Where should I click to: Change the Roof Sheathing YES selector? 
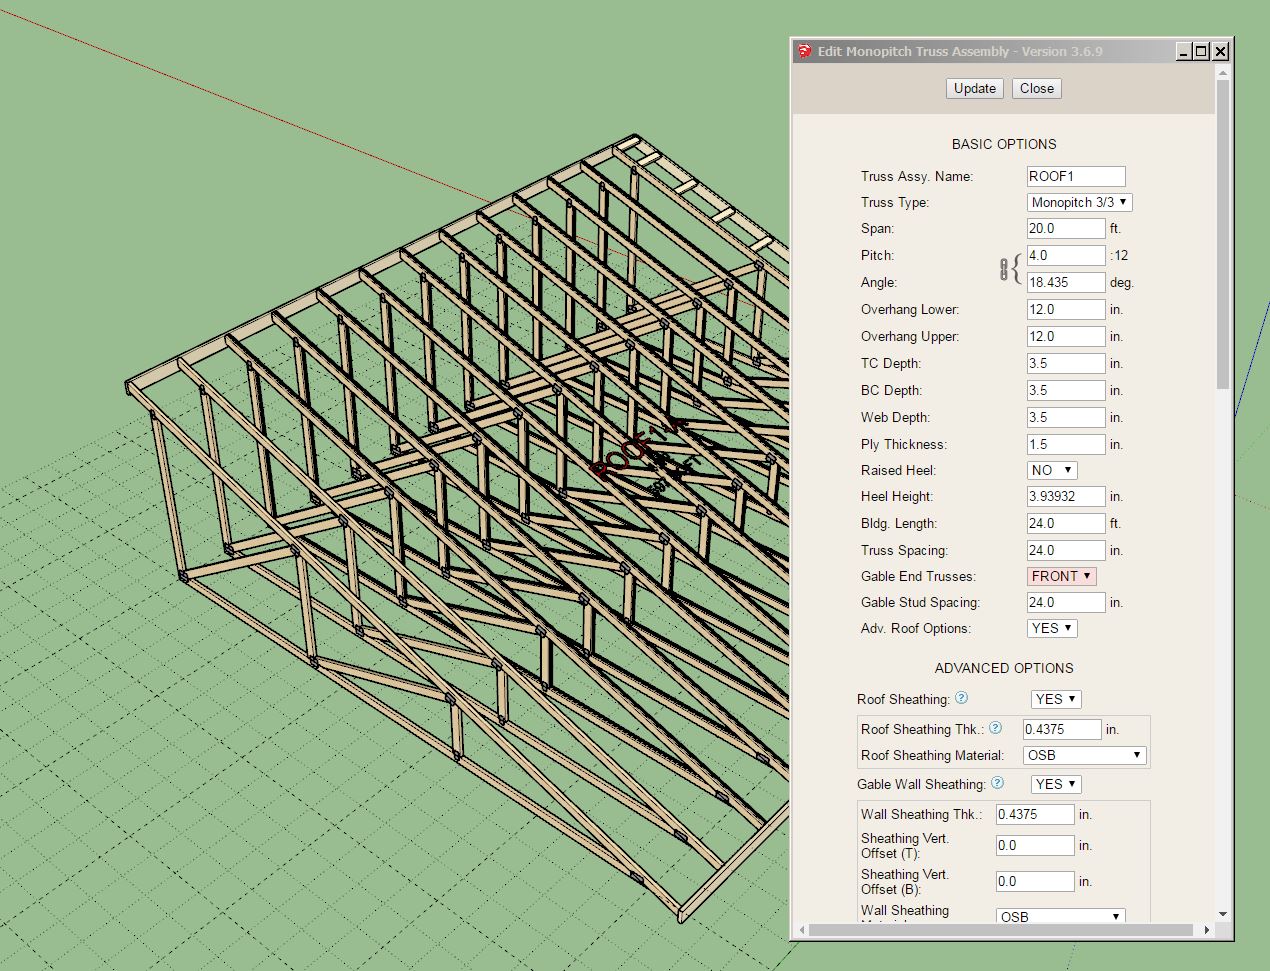tap(1056, 699)
